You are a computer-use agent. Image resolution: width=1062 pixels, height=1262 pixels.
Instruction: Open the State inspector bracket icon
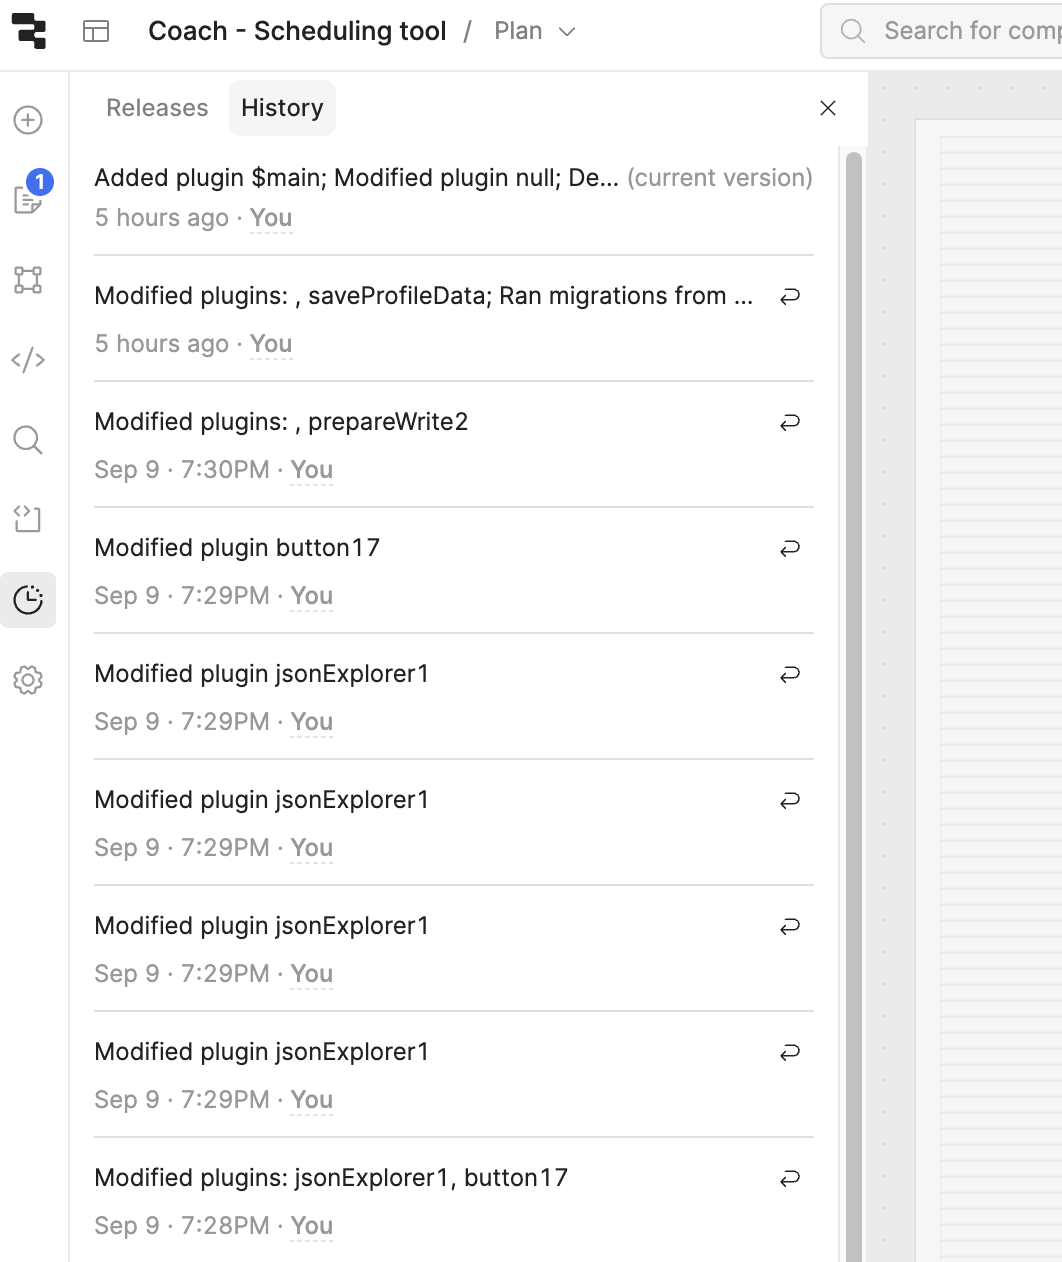click(28, 519)
